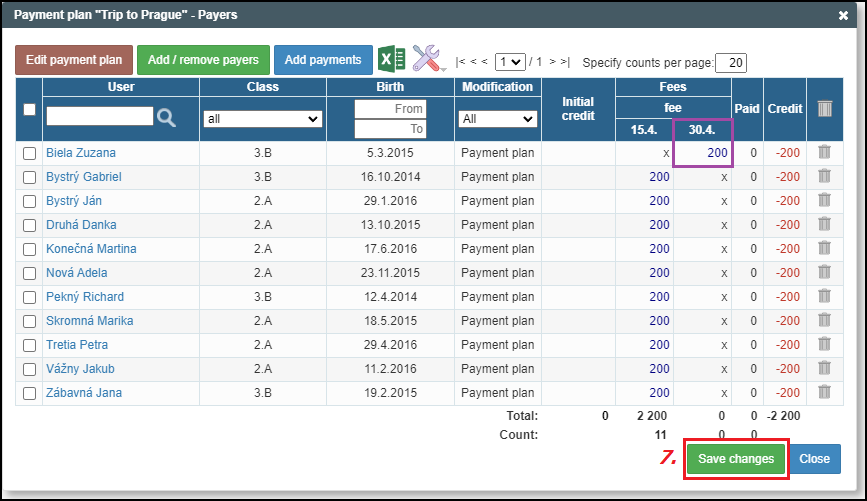This screenshot has width=867, height=501.
Task: Open Konečná Martina user link
Action: click(91, 249)
